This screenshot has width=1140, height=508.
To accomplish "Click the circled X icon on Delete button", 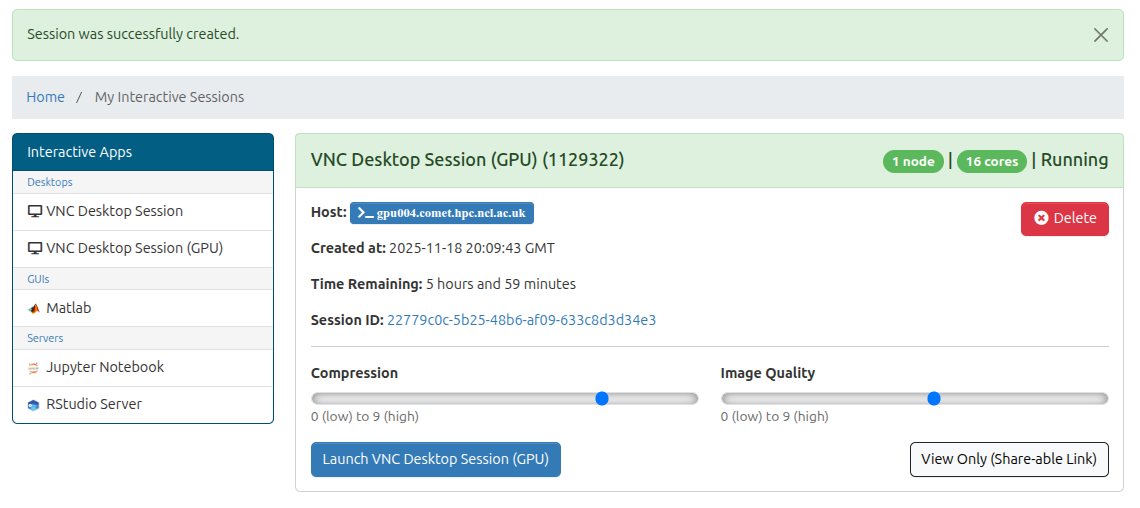I will 1041,218.
